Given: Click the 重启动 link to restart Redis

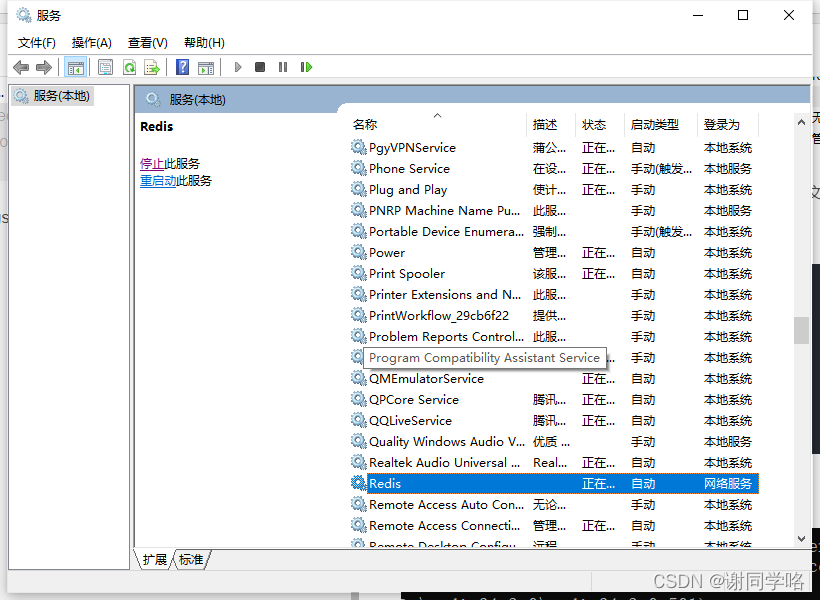Looking at the screenshot, I should (x=158, y=181).
